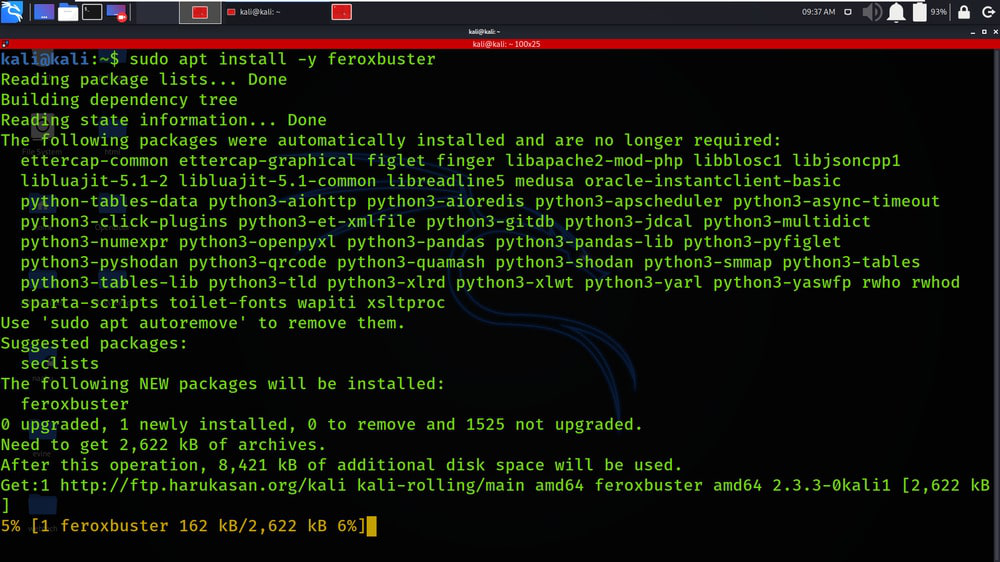This screenshot has height=562, width=1000.
Task: Click the 'kali@kali' prompt text
Action: tap(45, 59)
